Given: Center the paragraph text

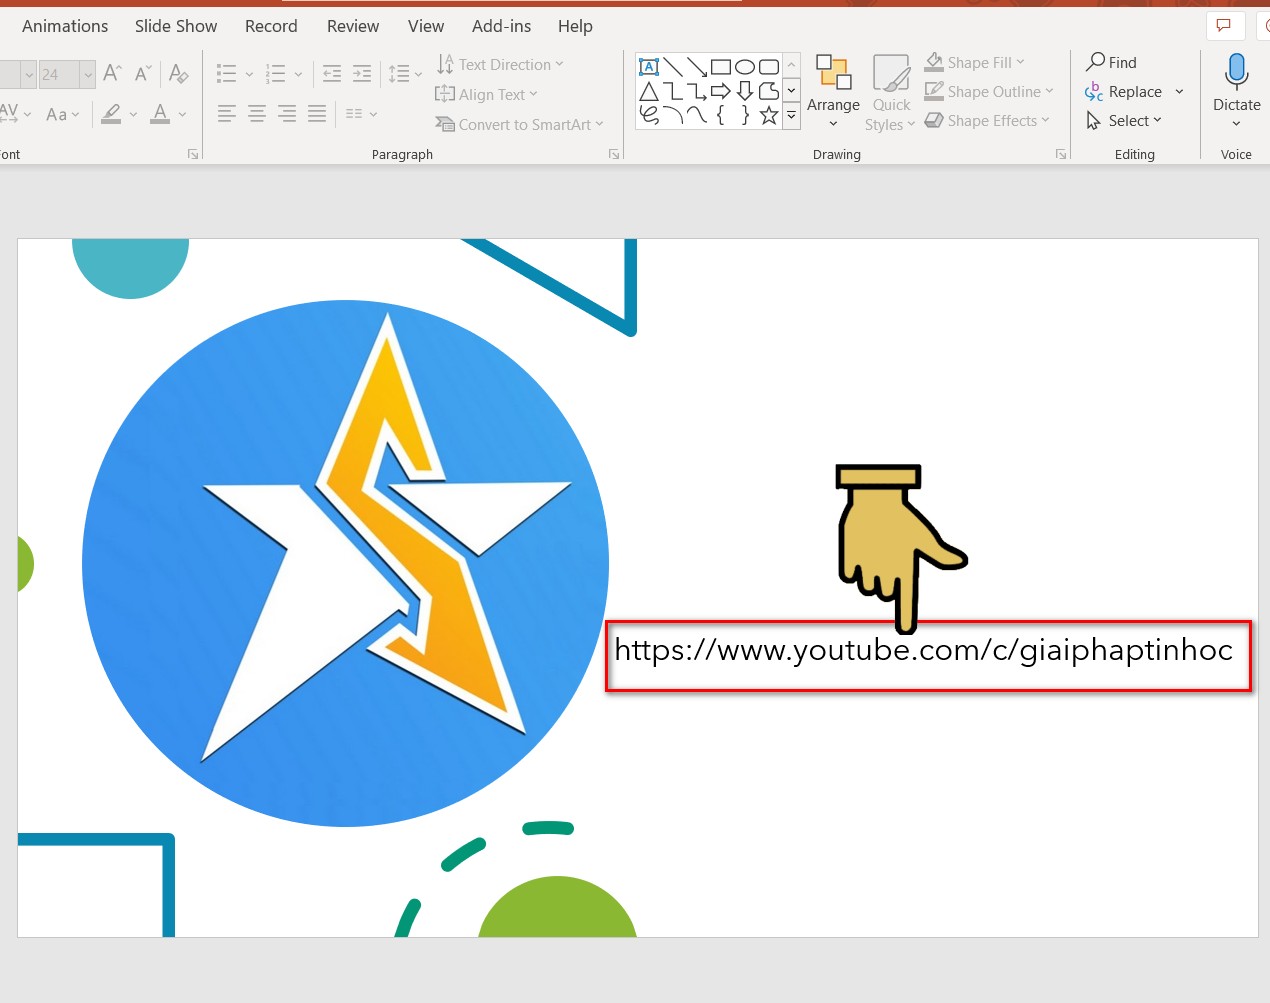Looking at the screenshot, I should point(257,114).
